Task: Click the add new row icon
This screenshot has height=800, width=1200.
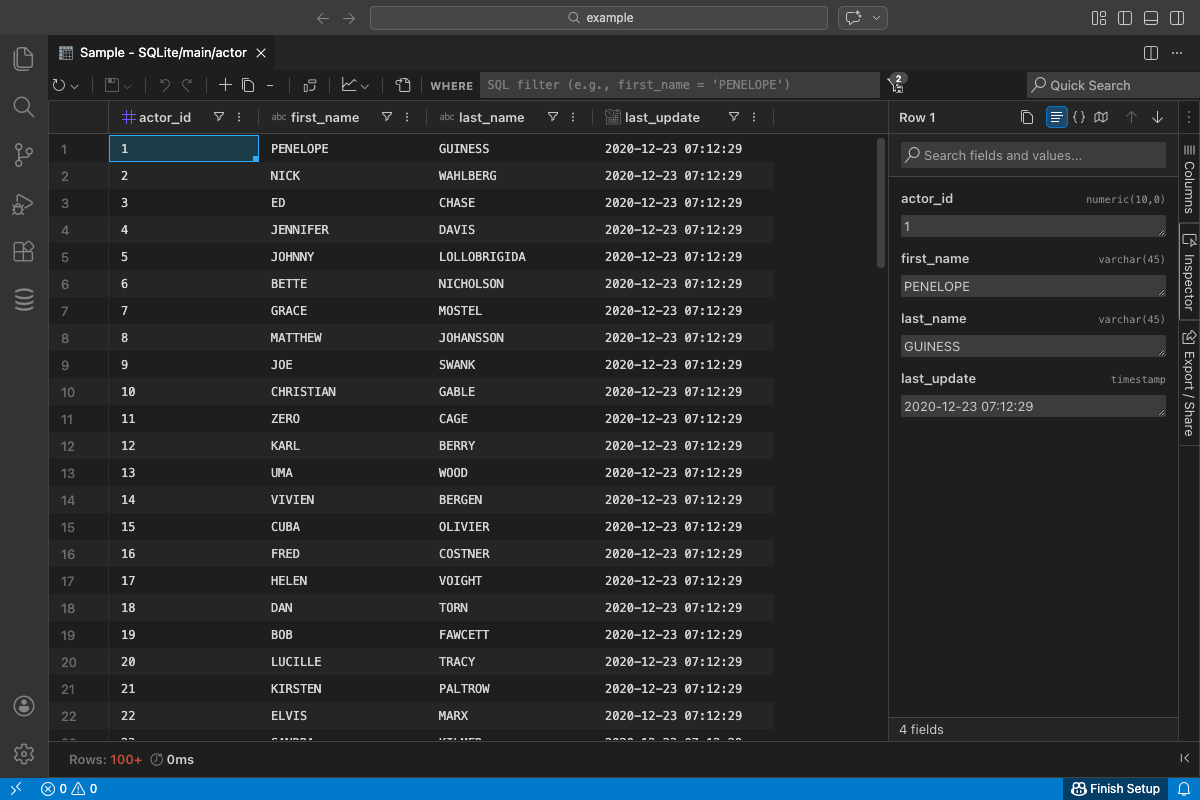Action: click(225, 85)
